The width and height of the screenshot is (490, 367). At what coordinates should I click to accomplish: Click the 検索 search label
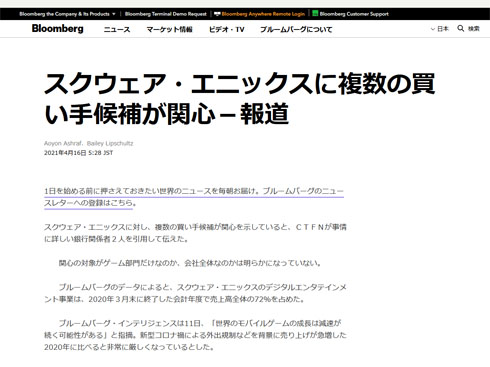coord(473,29)
